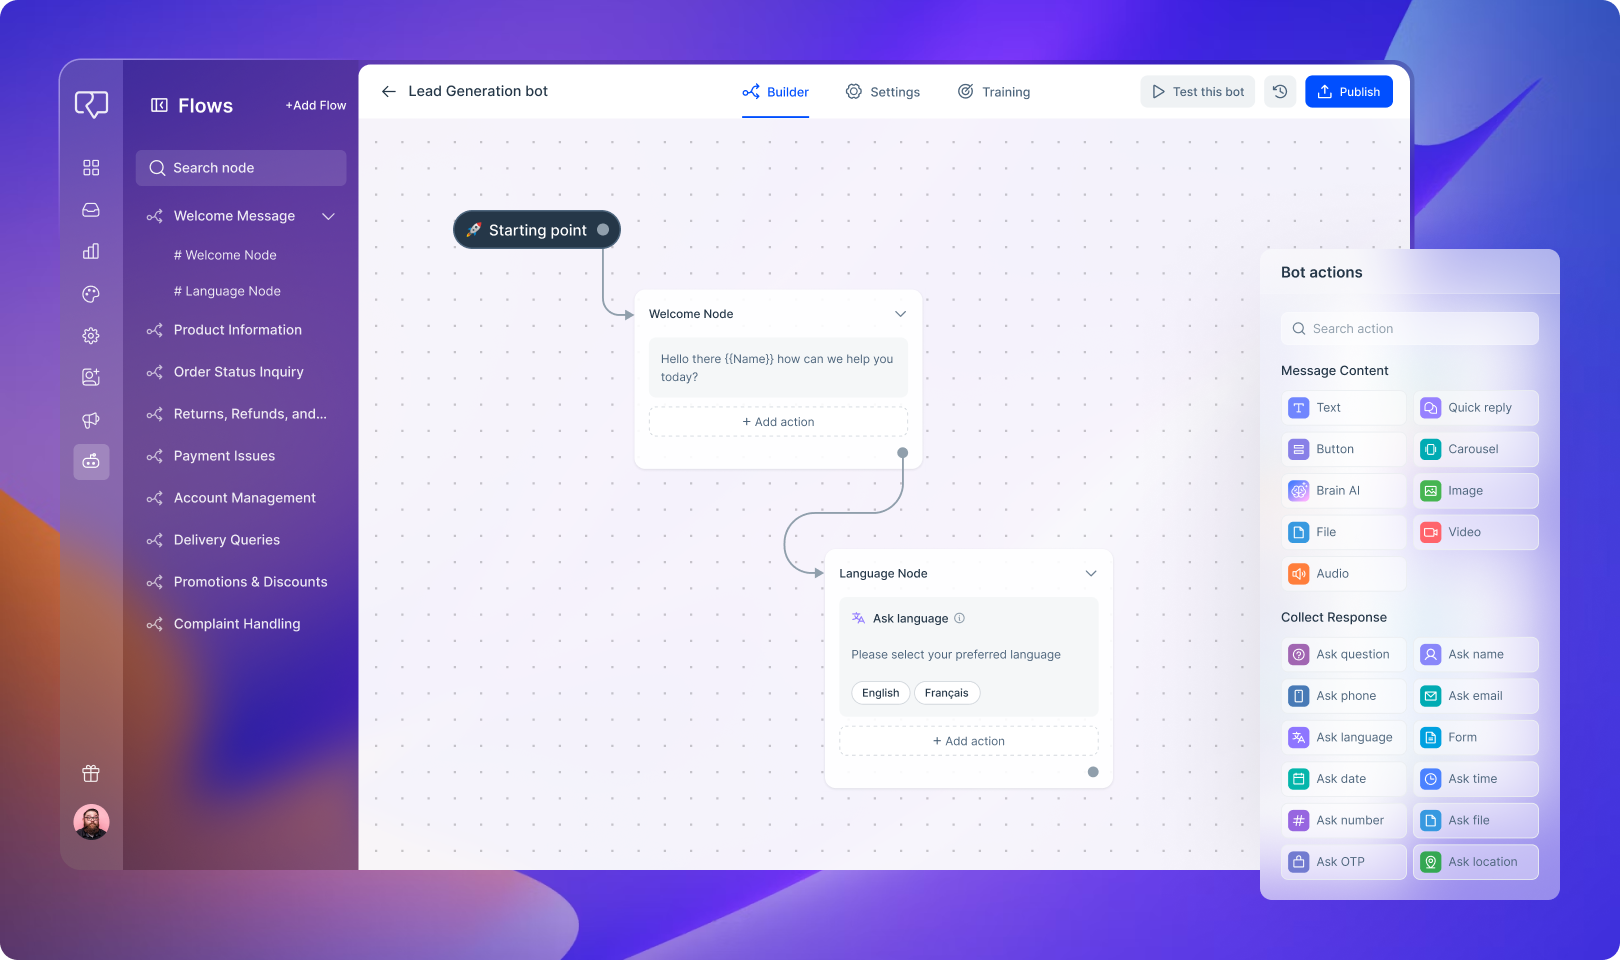Open the theme Palette icon in sidebar
The width and height of the screenshot is (1620, 960).
[x=91, y=294]
